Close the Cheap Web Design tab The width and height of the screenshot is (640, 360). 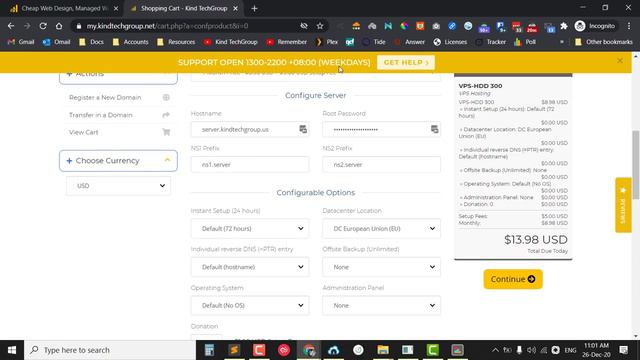point(116,8)
